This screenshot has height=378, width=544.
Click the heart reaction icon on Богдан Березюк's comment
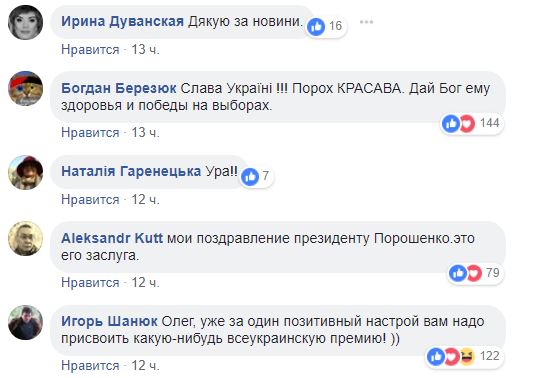pos(467,123)
